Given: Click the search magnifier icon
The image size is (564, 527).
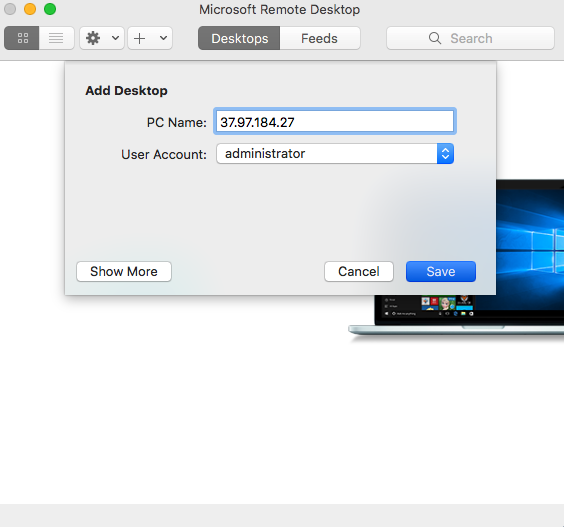Looking at the screenshot, I should pos(435,38).
